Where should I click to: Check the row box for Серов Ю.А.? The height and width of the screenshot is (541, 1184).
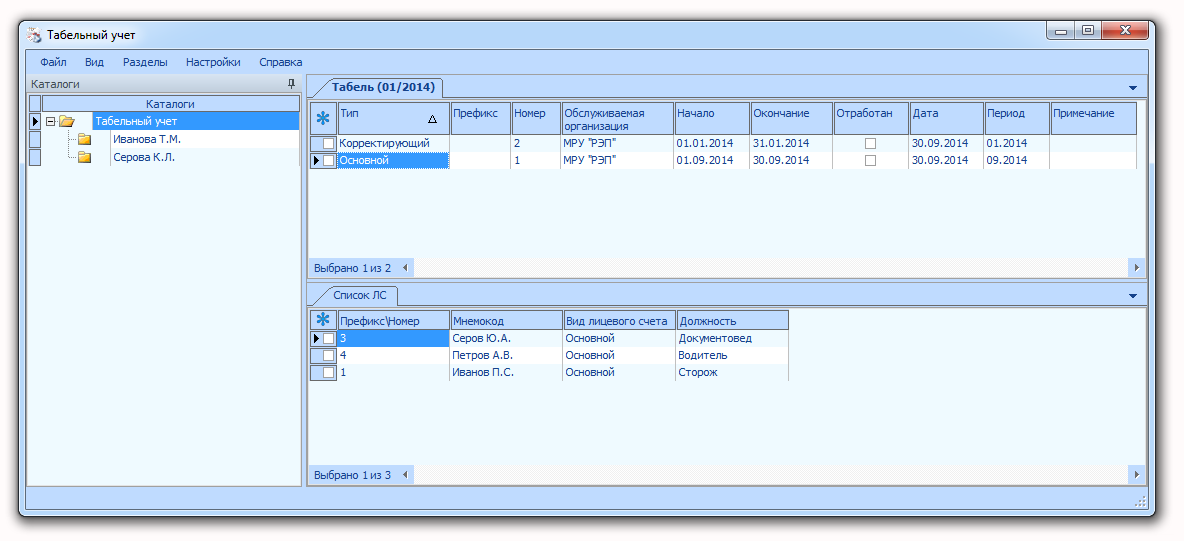328,339
